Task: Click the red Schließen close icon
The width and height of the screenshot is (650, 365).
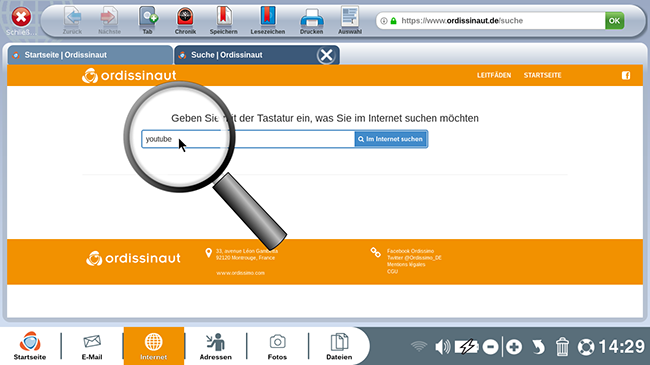Action: [x=21, y=17]
